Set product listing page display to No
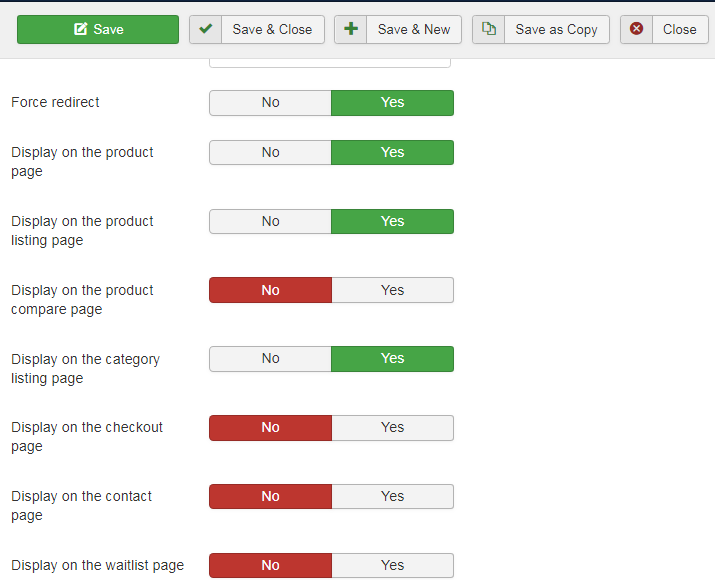 click(270, 221)
